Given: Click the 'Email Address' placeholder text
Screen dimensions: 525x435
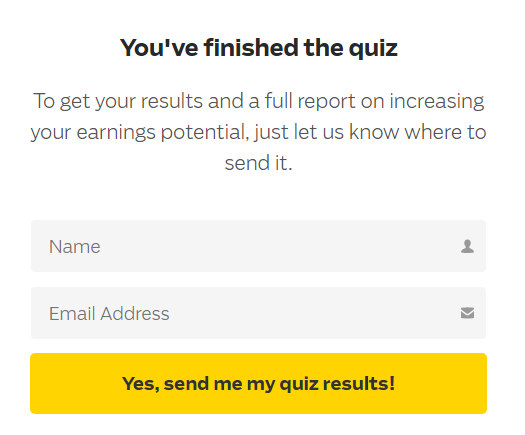Looking at the screenshot, I should [109, 314].
